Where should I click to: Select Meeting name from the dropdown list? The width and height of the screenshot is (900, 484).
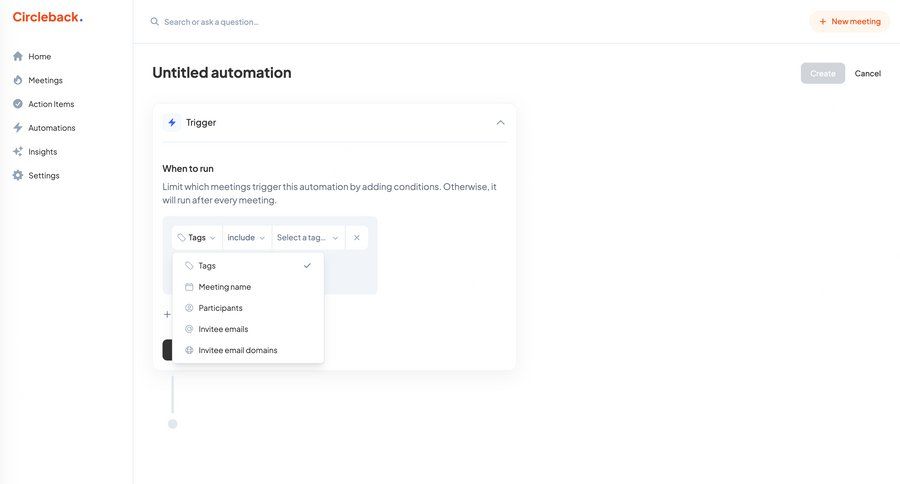point(225,287)
